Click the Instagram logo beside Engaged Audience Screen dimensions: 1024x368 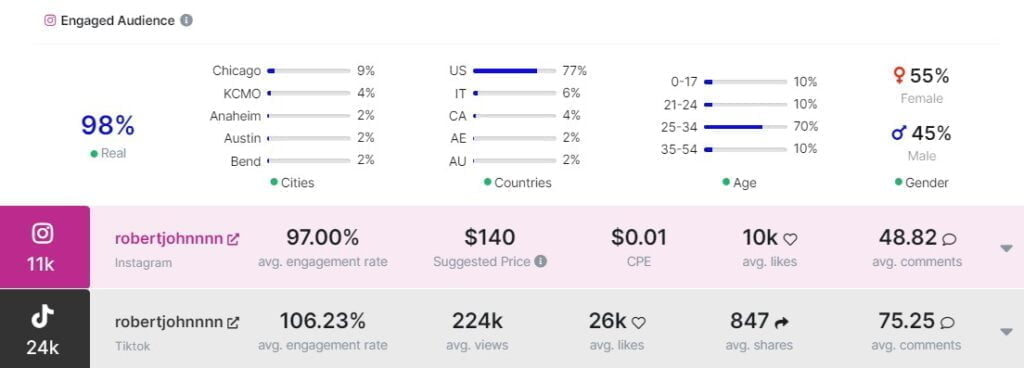pyautogui.click(x=50, y=20)
